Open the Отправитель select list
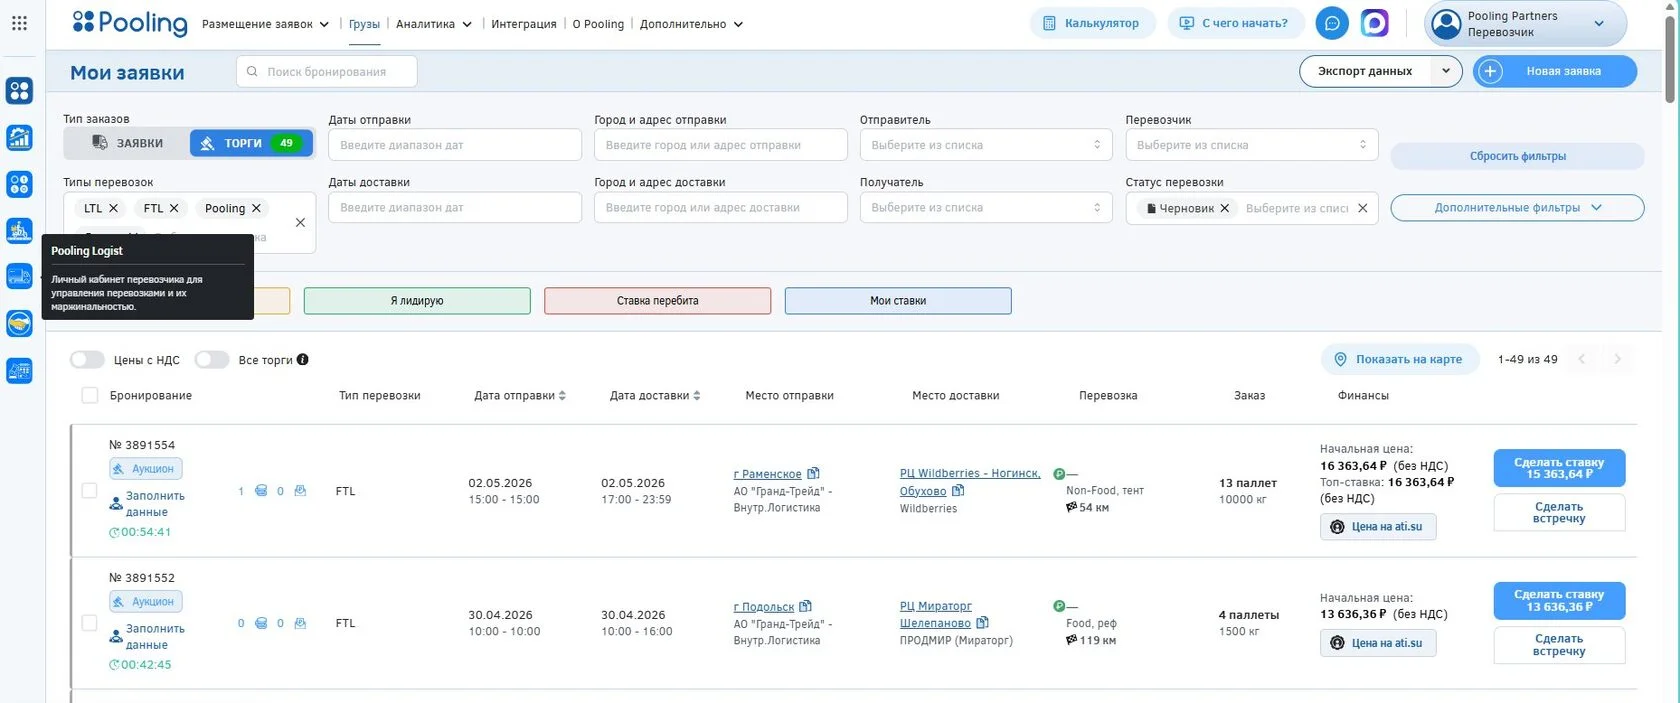Viewport: 1680px width, 703px height. coord(985,145)
